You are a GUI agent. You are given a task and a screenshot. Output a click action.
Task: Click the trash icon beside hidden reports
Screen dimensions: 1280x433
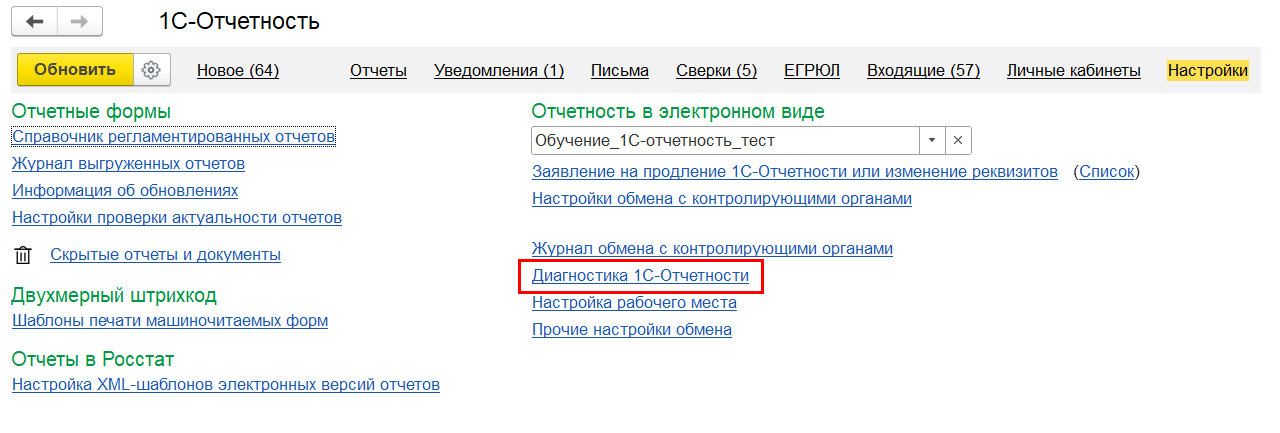23,255
